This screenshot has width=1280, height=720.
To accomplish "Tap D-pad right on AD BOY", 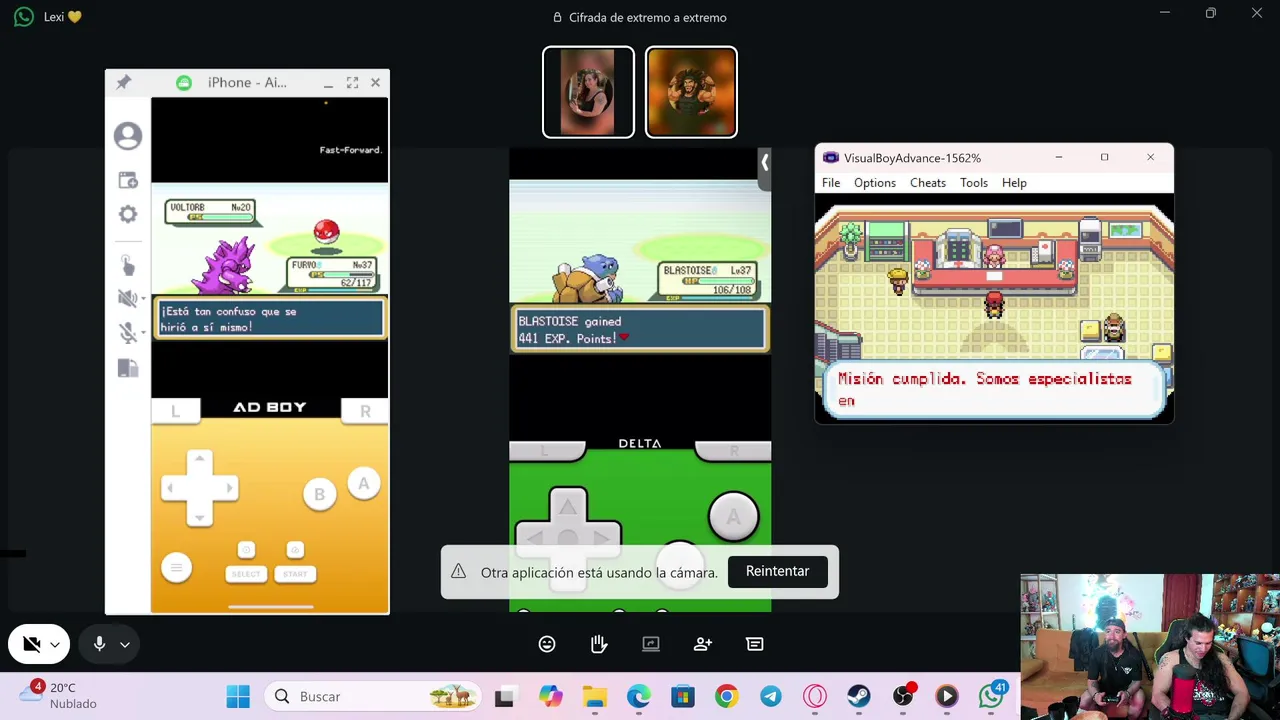I will coord(227,488).
